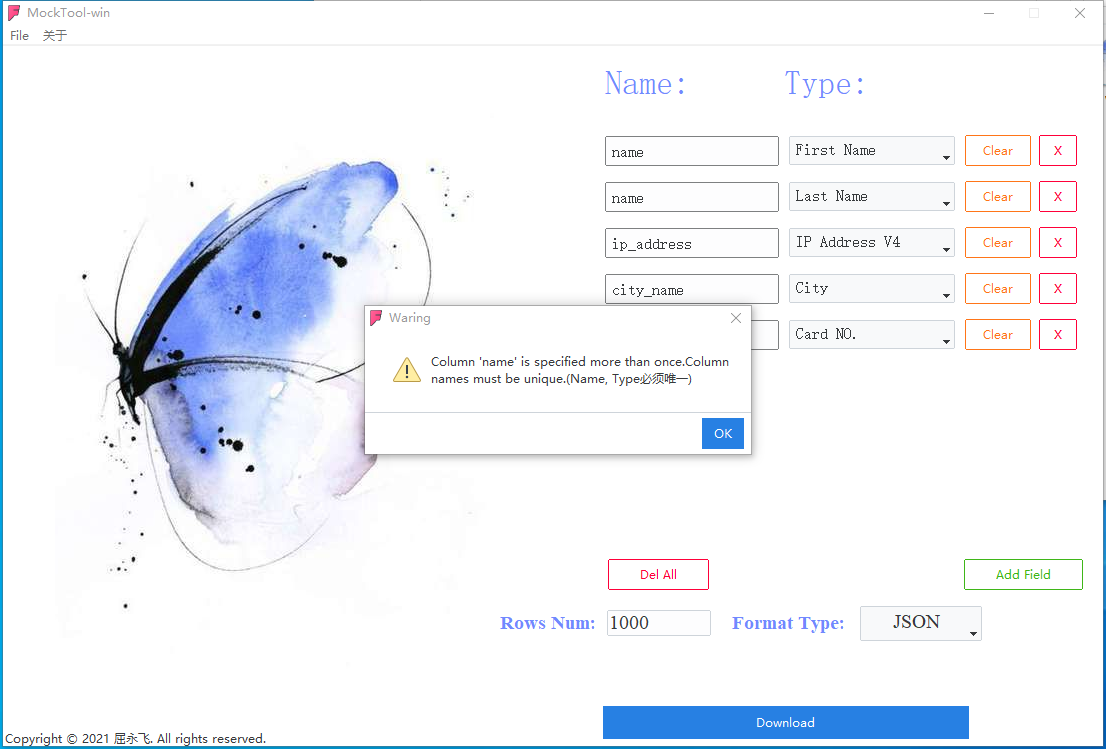Clear the Last Name row
This screenshot has height=749, width=1106.
pos(997,196)
